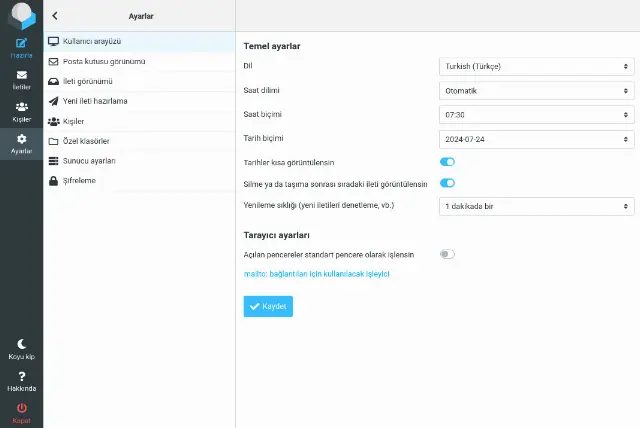
Task: Click the Ayarlar panel title
Action: tap(141, 16)
